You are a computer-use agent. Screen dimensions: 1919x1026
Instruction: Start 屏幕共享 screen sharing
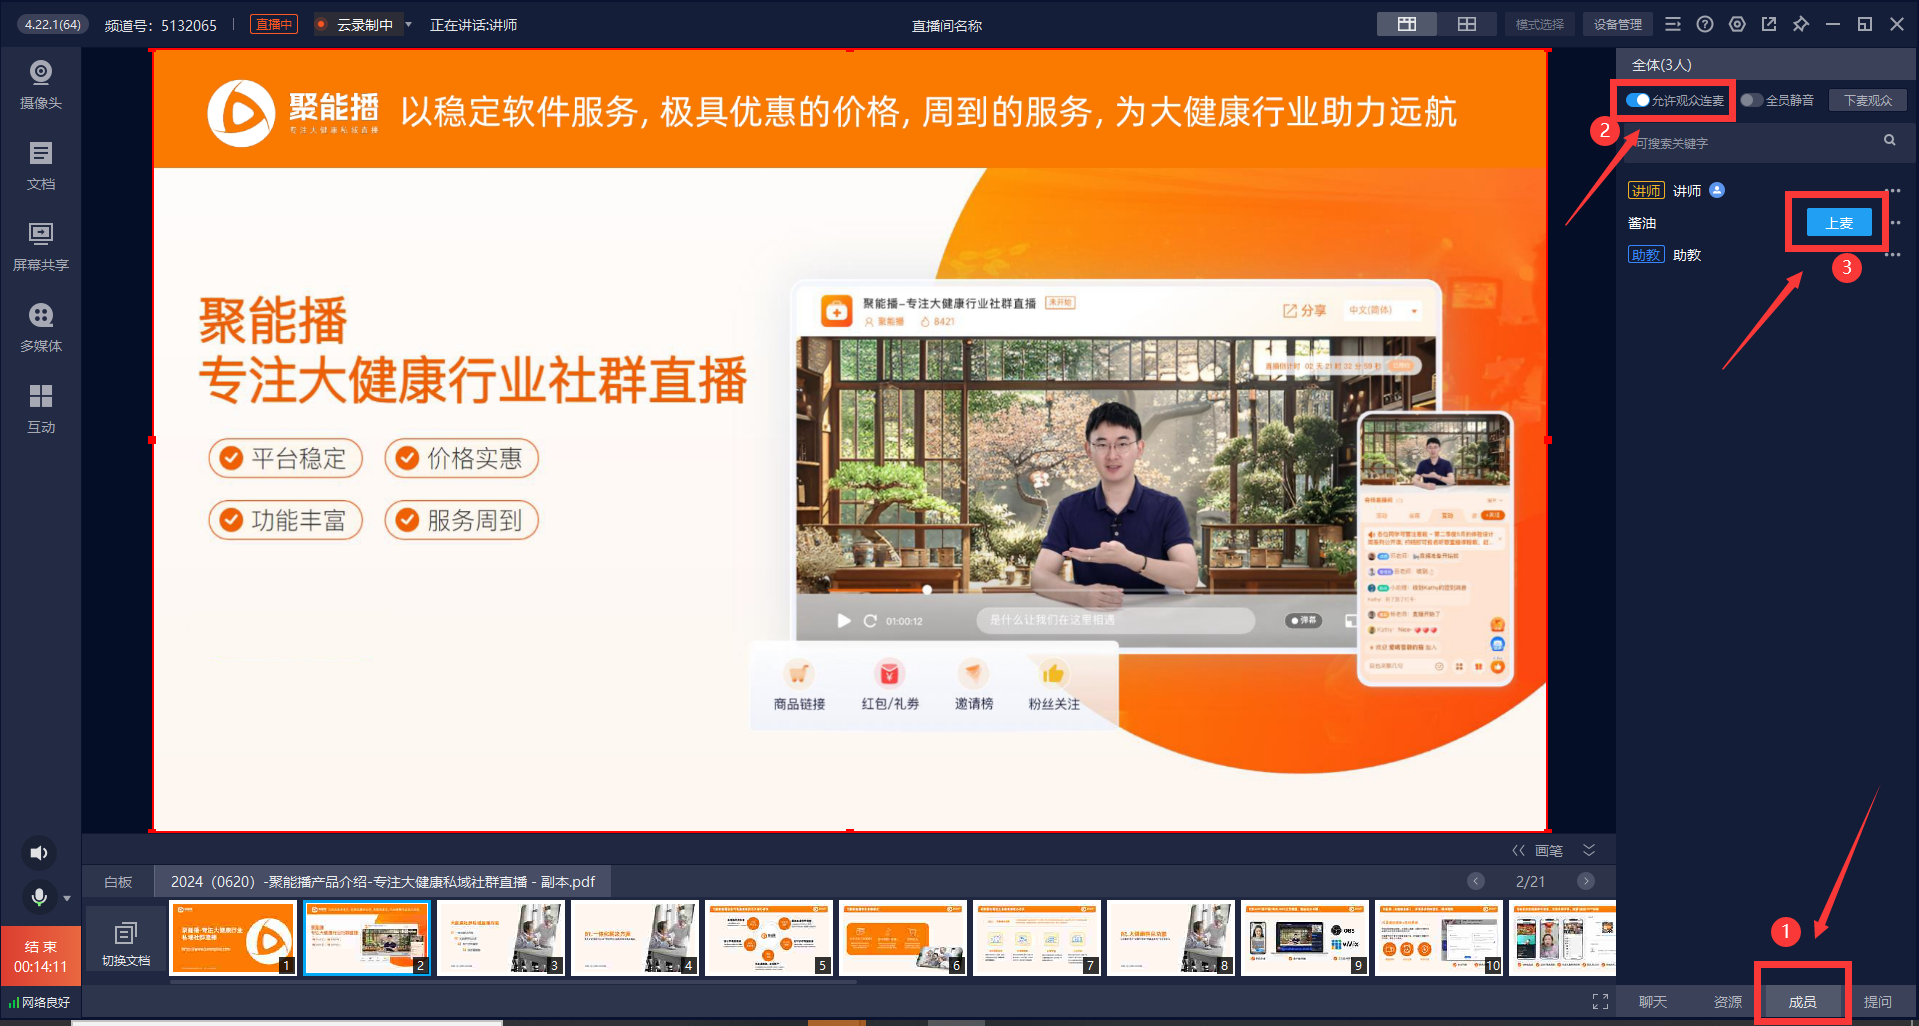coord(41,247)
